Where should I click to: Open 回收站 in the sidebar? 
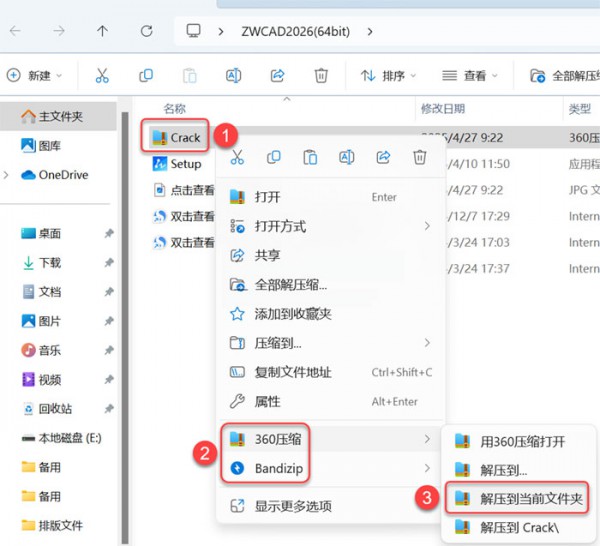pyautogui.click(x=47, y=409)
